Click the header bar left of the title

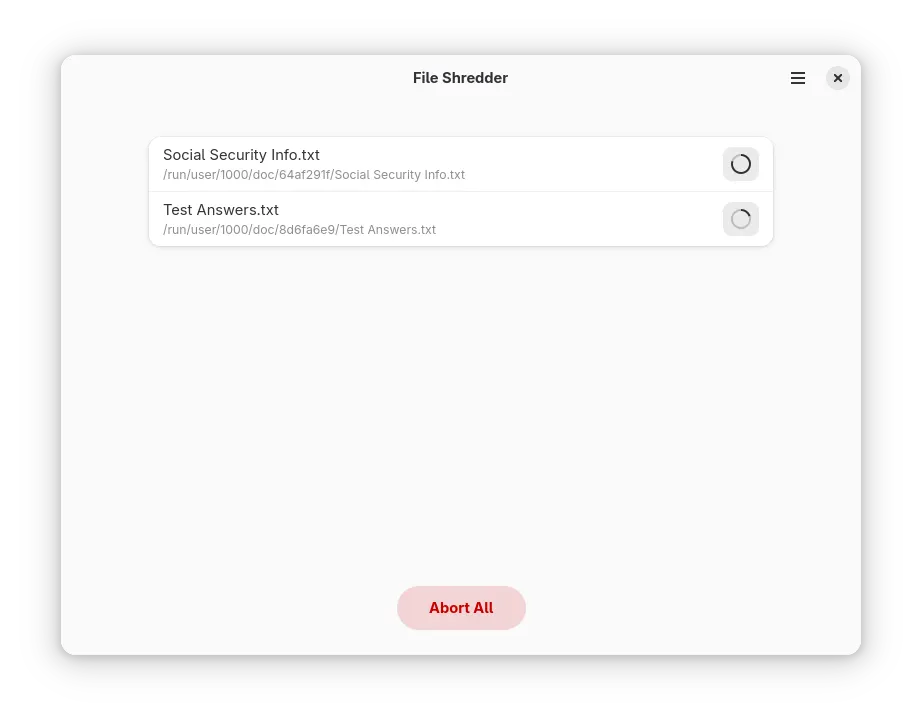235,78
